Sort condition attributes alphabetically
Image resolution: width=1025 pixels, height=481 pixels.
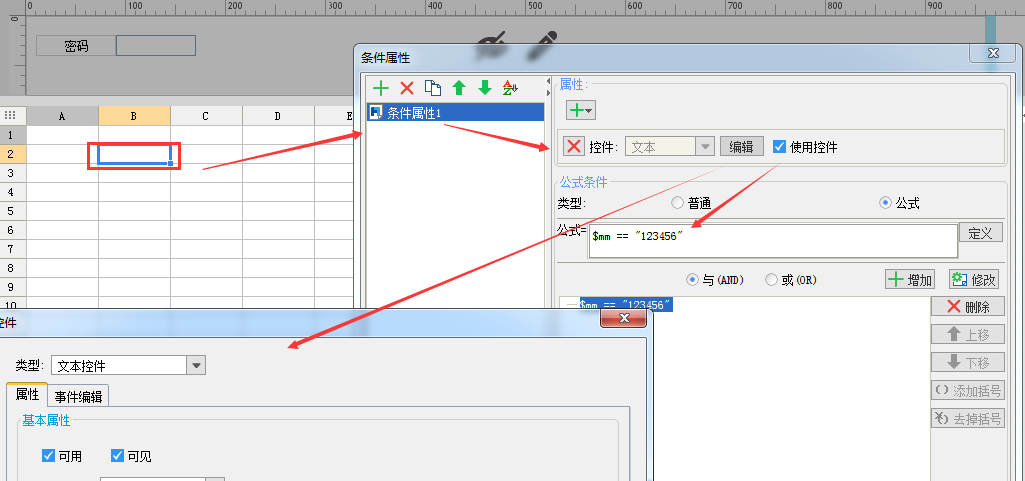(510, 88)
